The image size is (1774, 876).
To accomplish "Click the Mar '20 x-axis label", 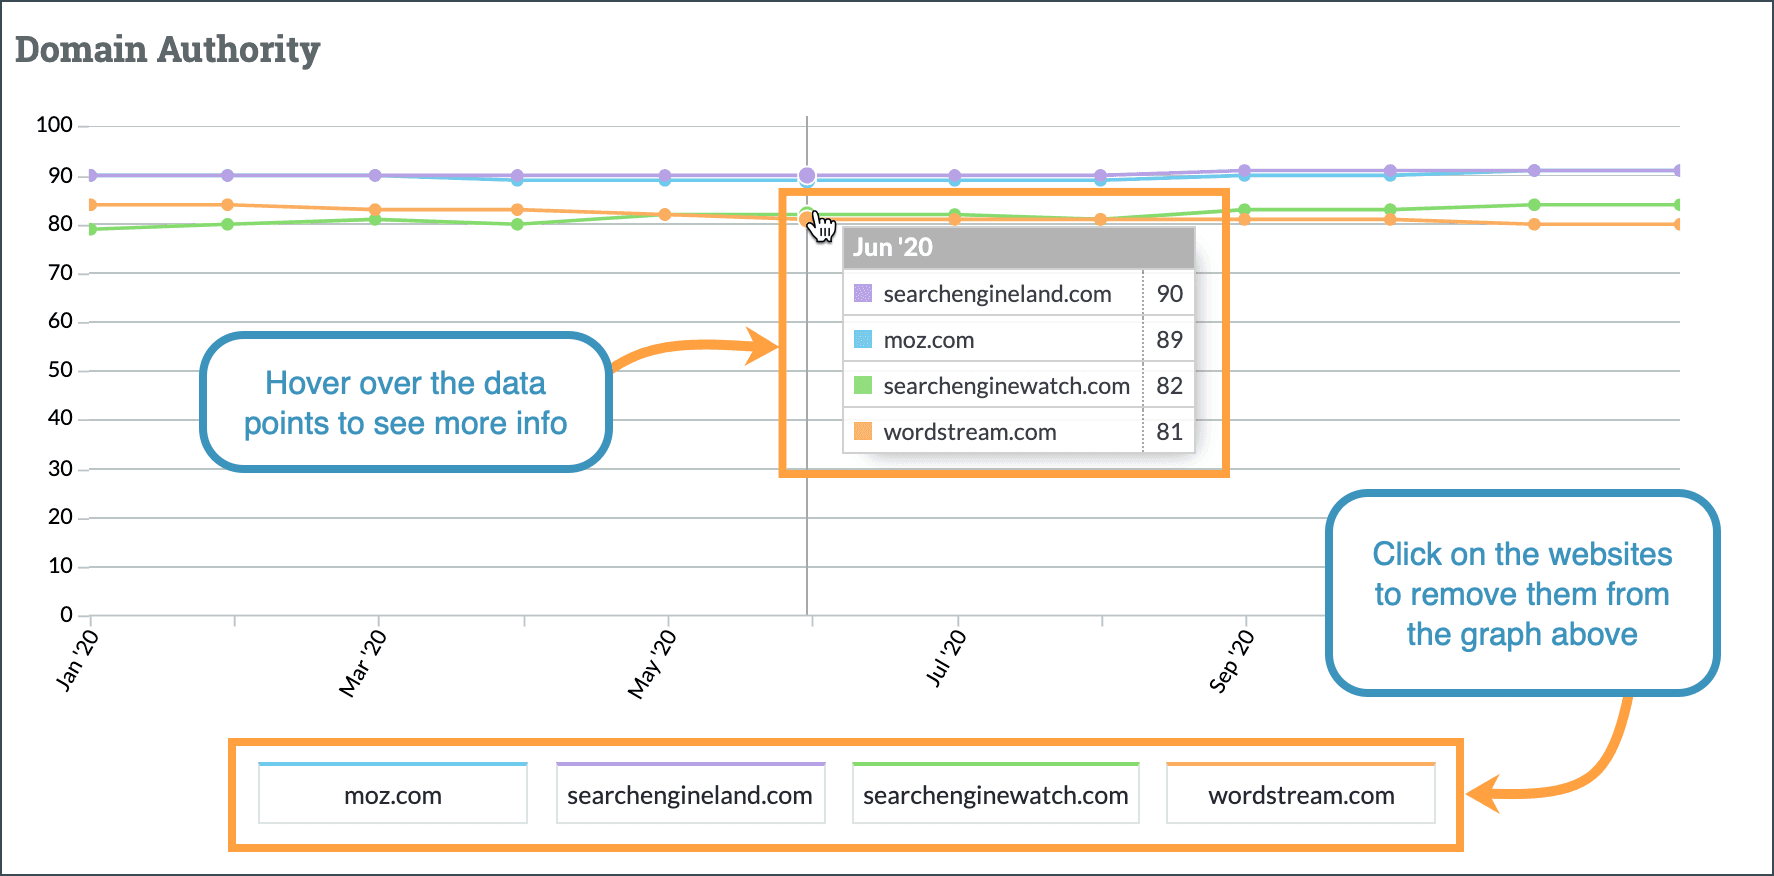I will tap(362, 664).
